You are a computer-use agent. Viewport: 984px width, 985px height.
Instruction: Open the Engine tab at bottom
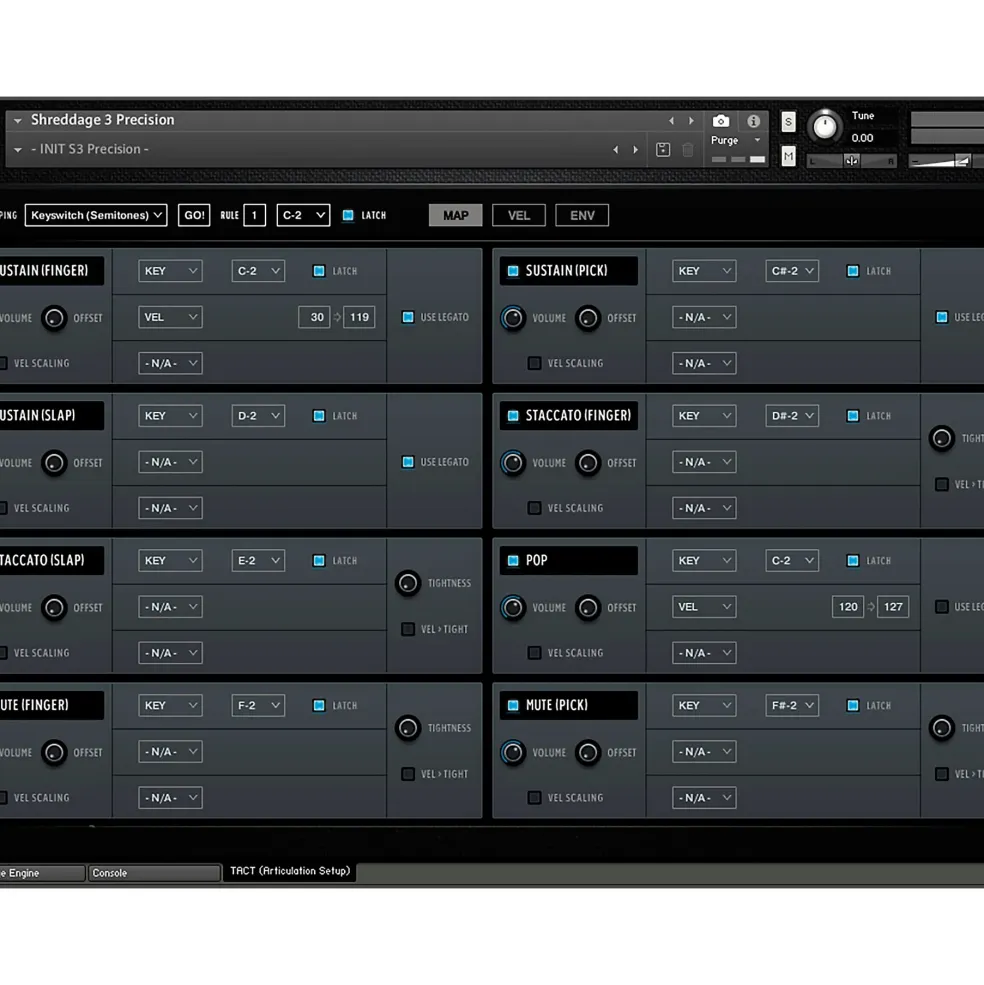[41, 873]
